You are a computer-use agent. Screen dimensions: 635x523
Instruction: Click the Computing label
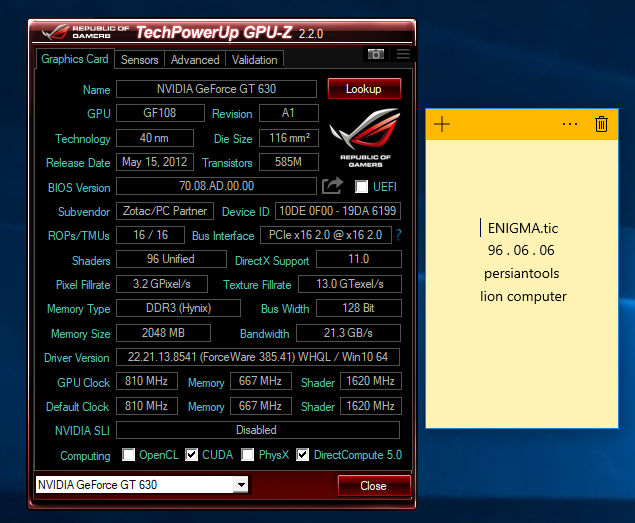click(x=85, y=456)
